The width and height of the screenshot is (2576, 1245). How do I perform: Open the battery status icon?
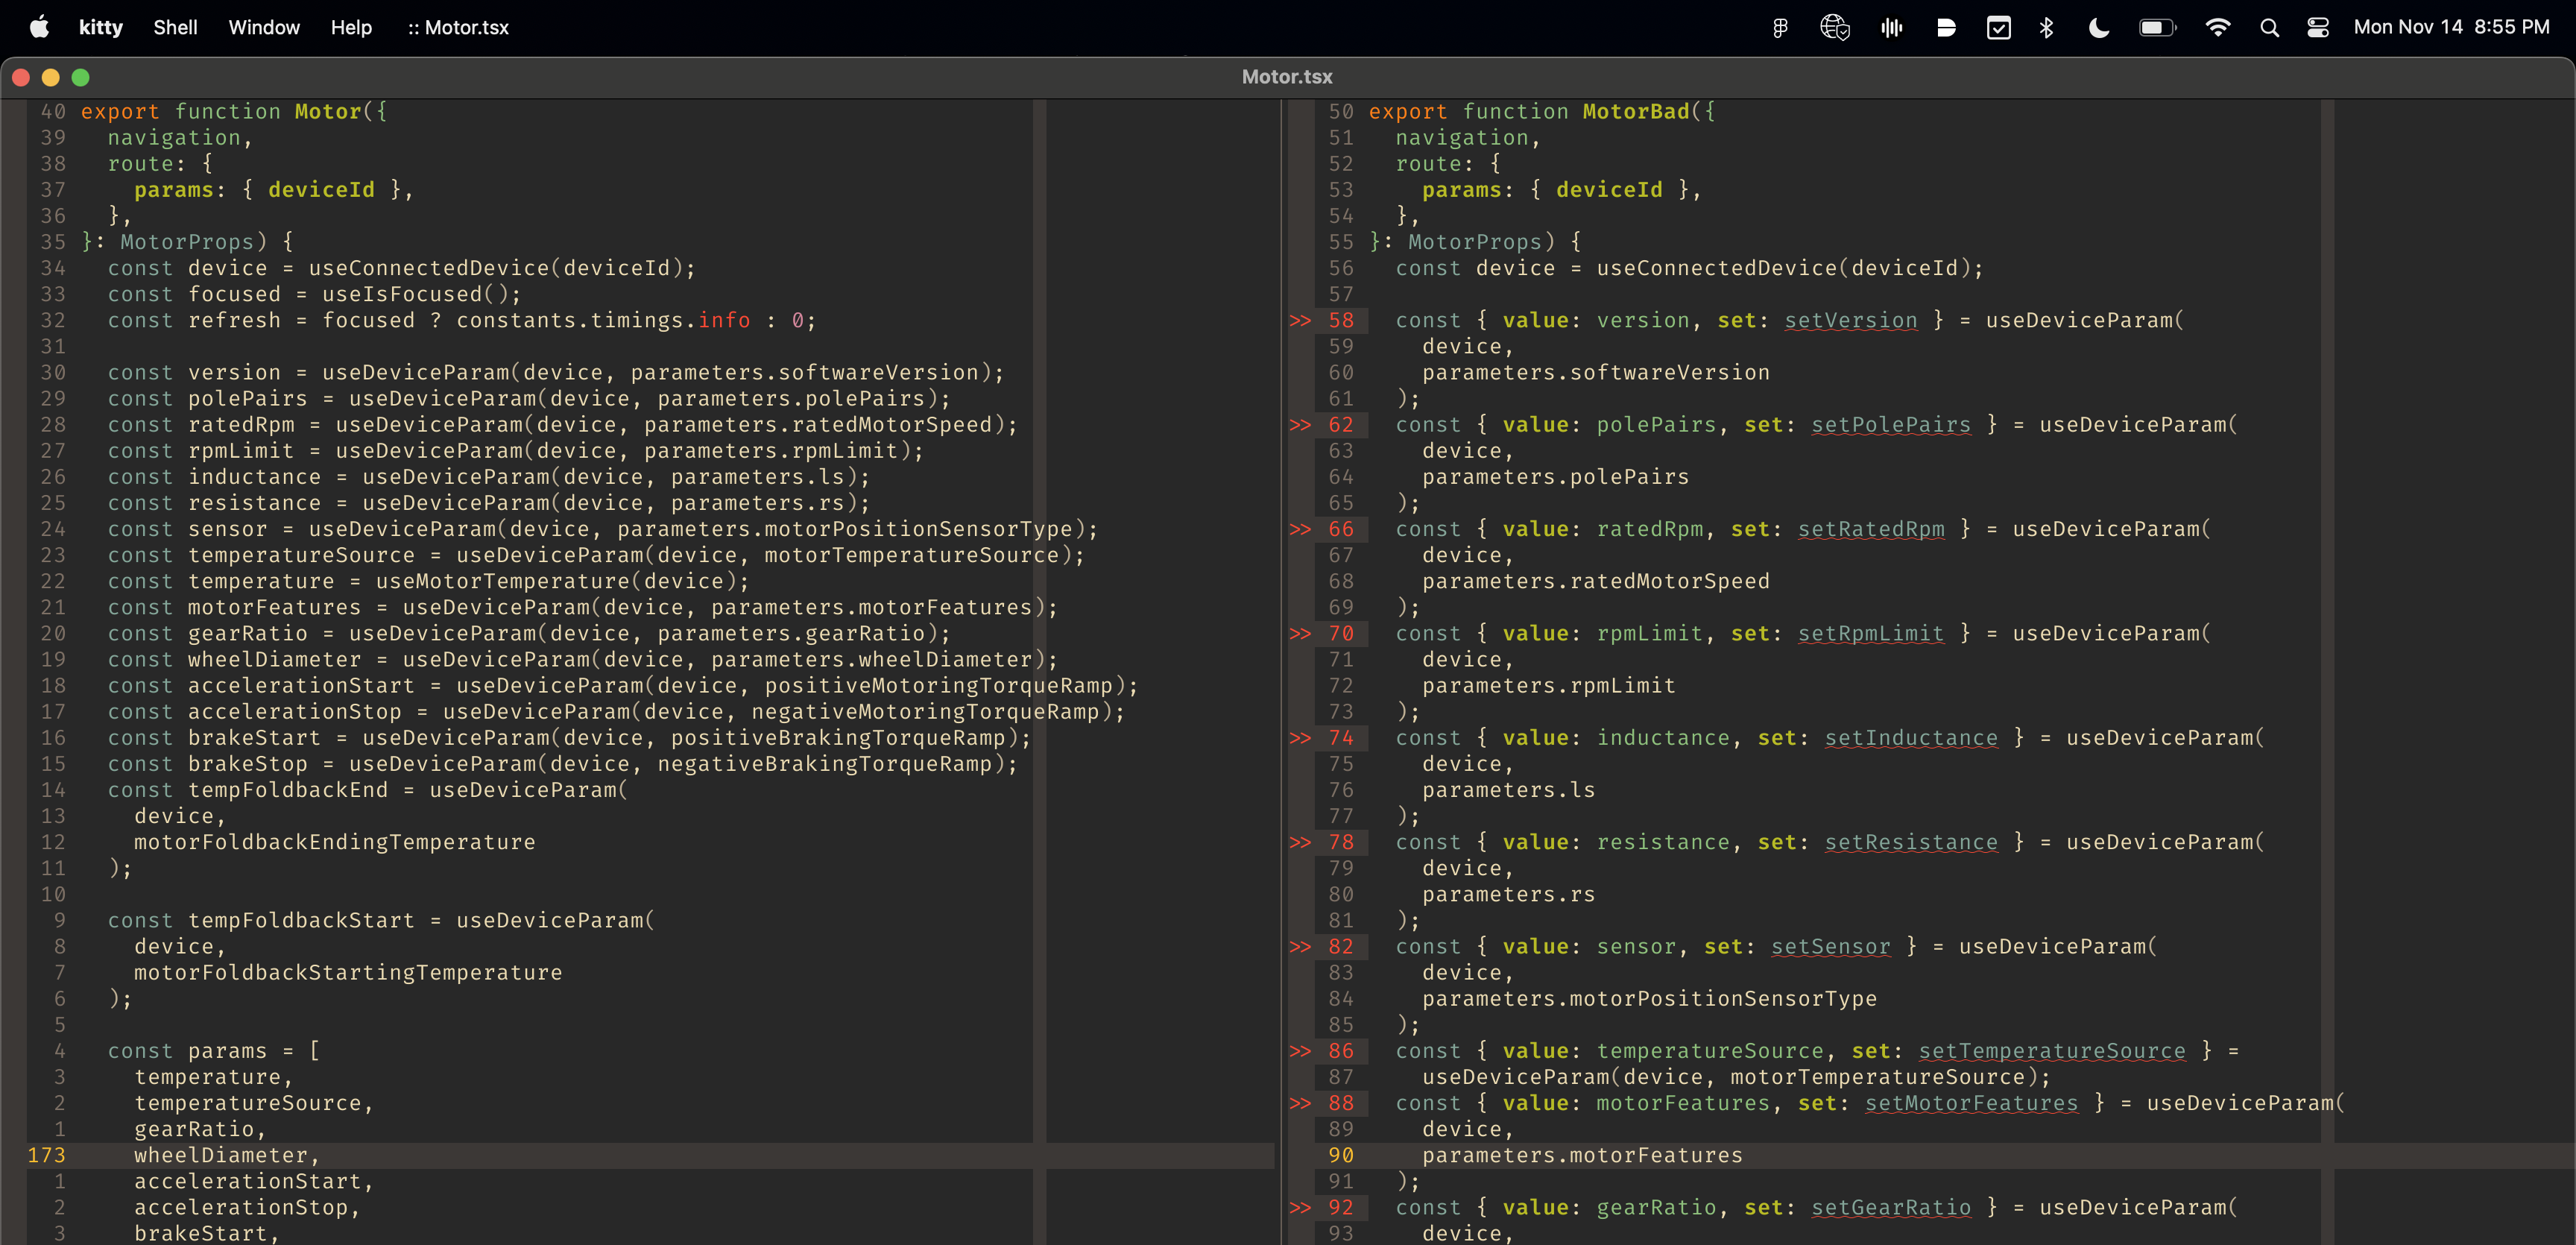click(x=2156, y=28)
